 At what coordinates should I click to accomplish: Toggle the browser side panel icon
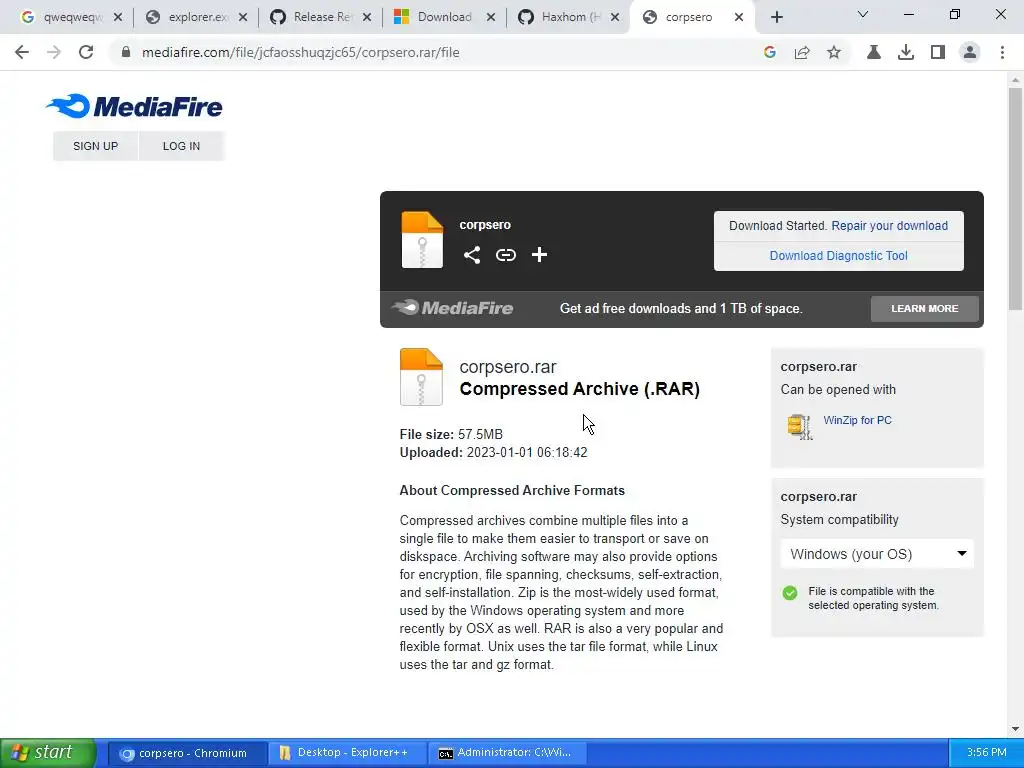click(938, 52)
